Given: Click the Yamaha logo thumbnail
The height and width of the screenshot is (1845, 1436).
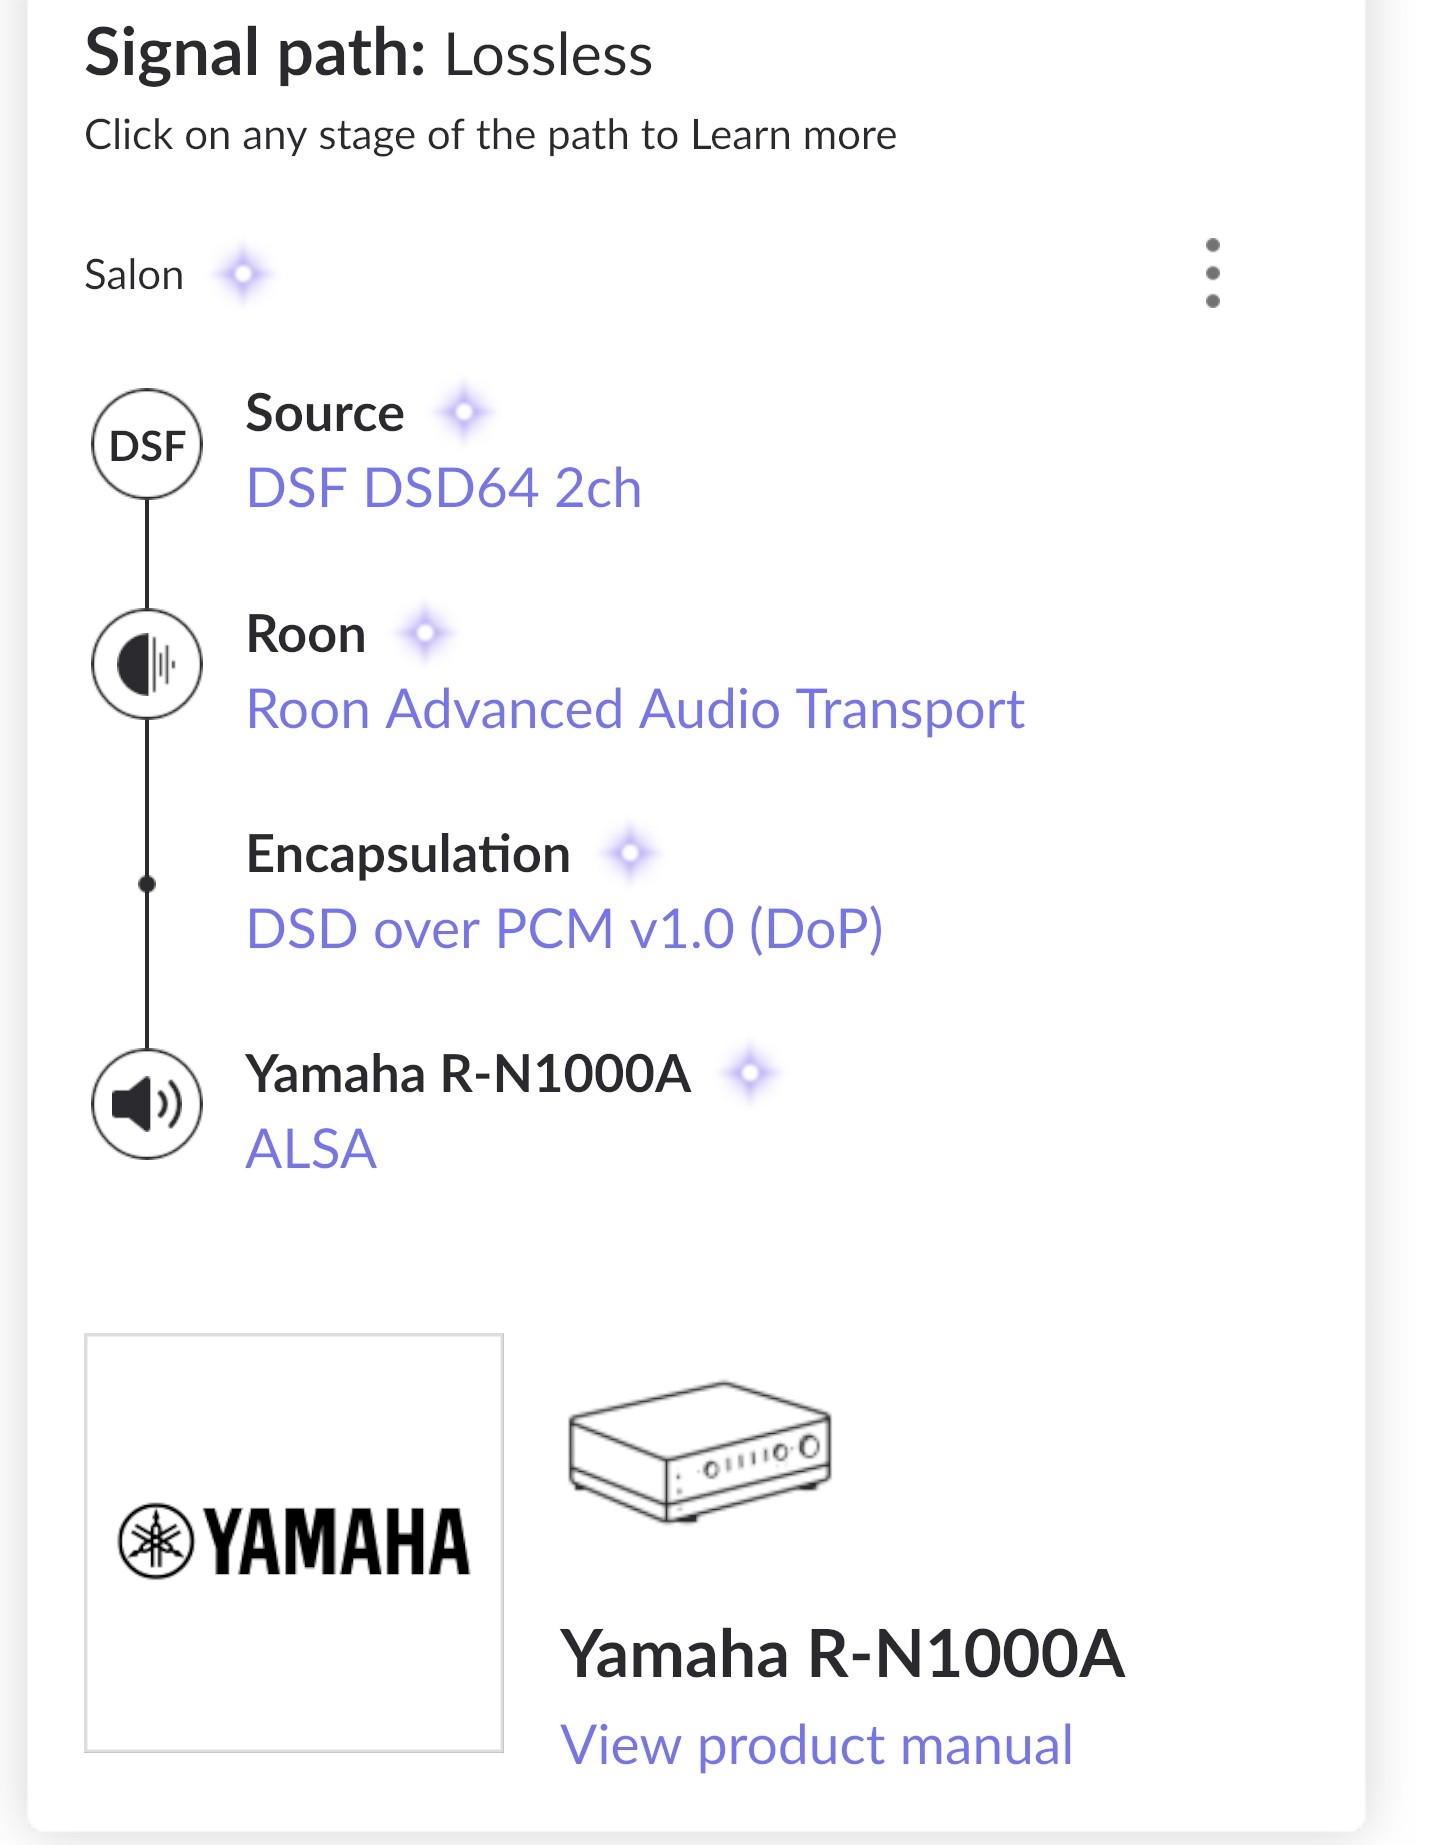Looking at the screenshot, I should coord(294,1542).
